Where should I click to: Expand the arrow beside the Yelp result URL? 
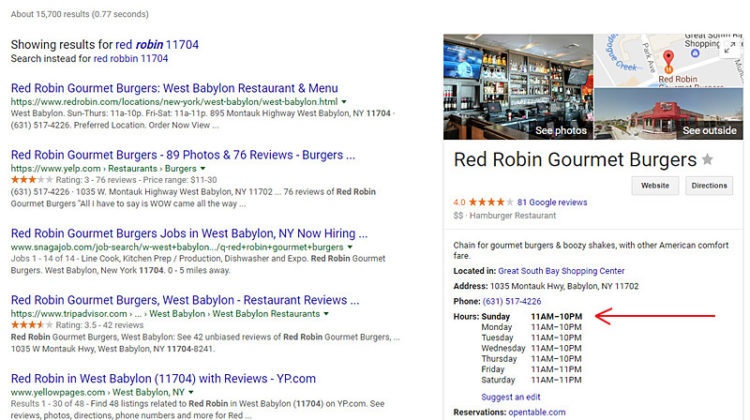203,168
